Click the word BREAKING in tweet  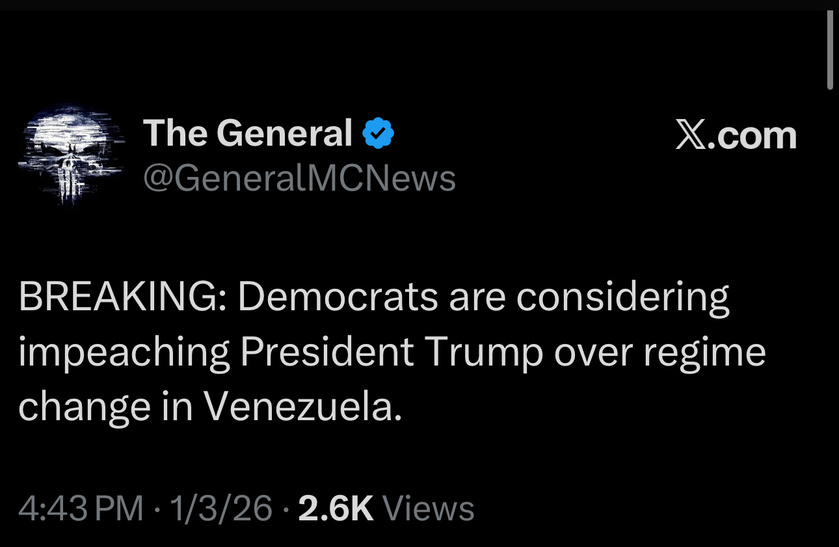coord(119,297)
